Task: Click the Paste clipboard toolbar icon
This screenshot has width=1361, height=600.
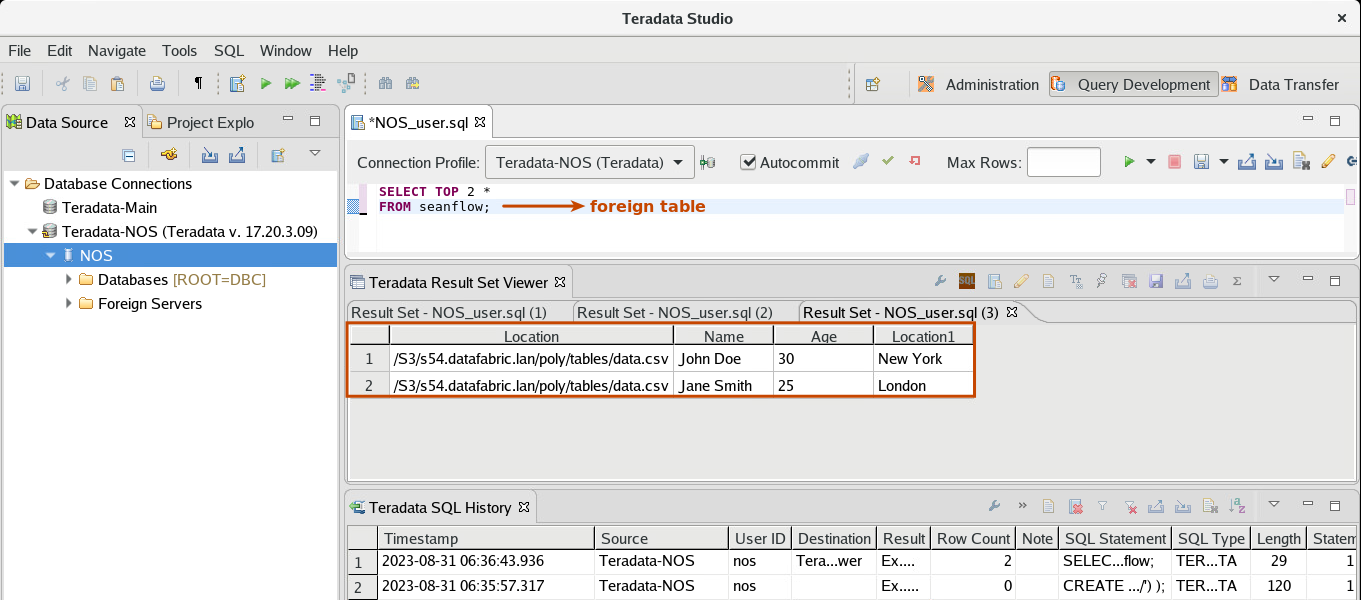Action: pos(117,84)
